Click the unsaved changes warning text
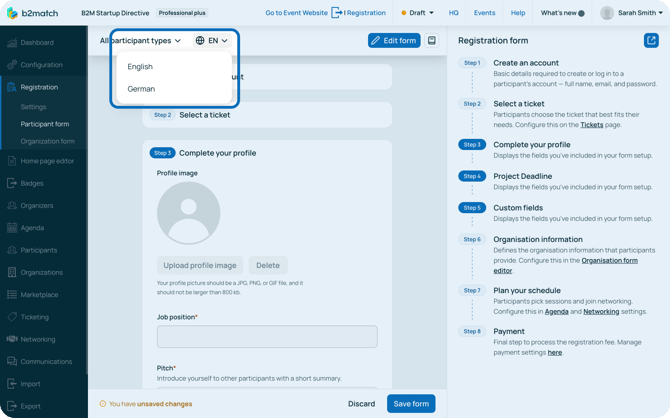This screenshot has width=670, height=418. pyautogui.click(x=150, y=403)
